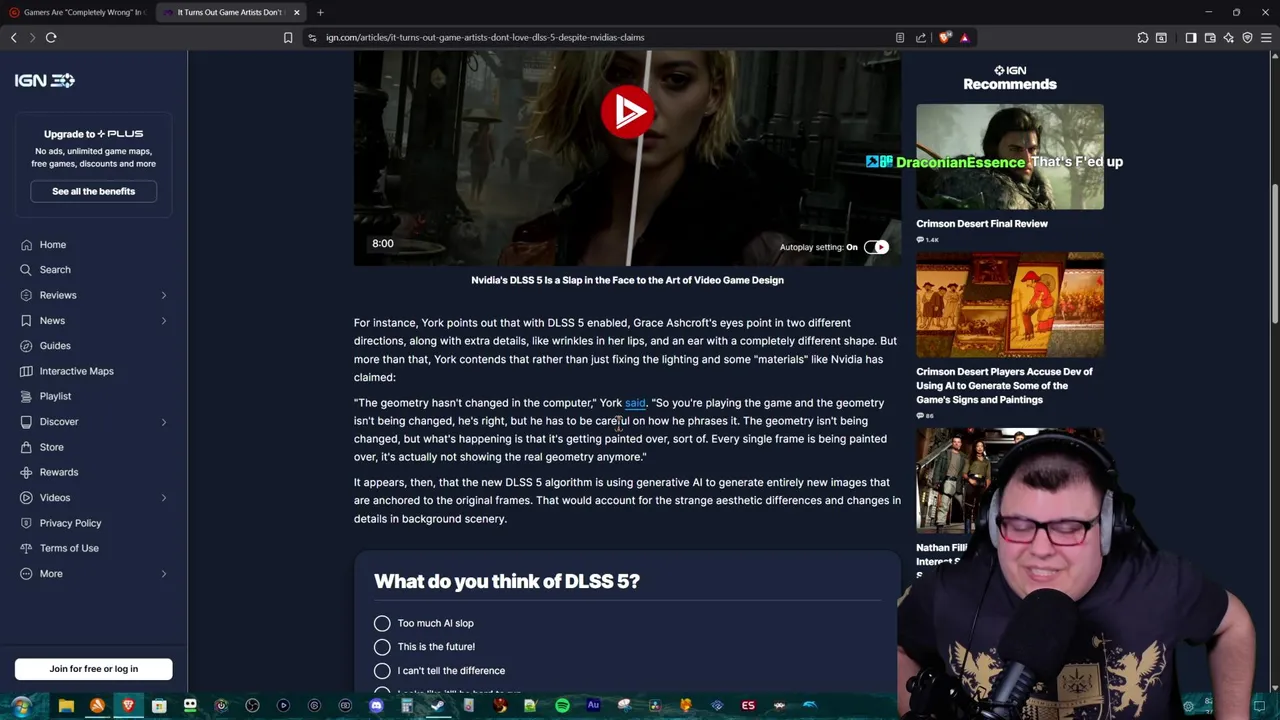Expand the Discover submenu arrow
This screenshot has height=720, width=1280.
click(164, 422)
